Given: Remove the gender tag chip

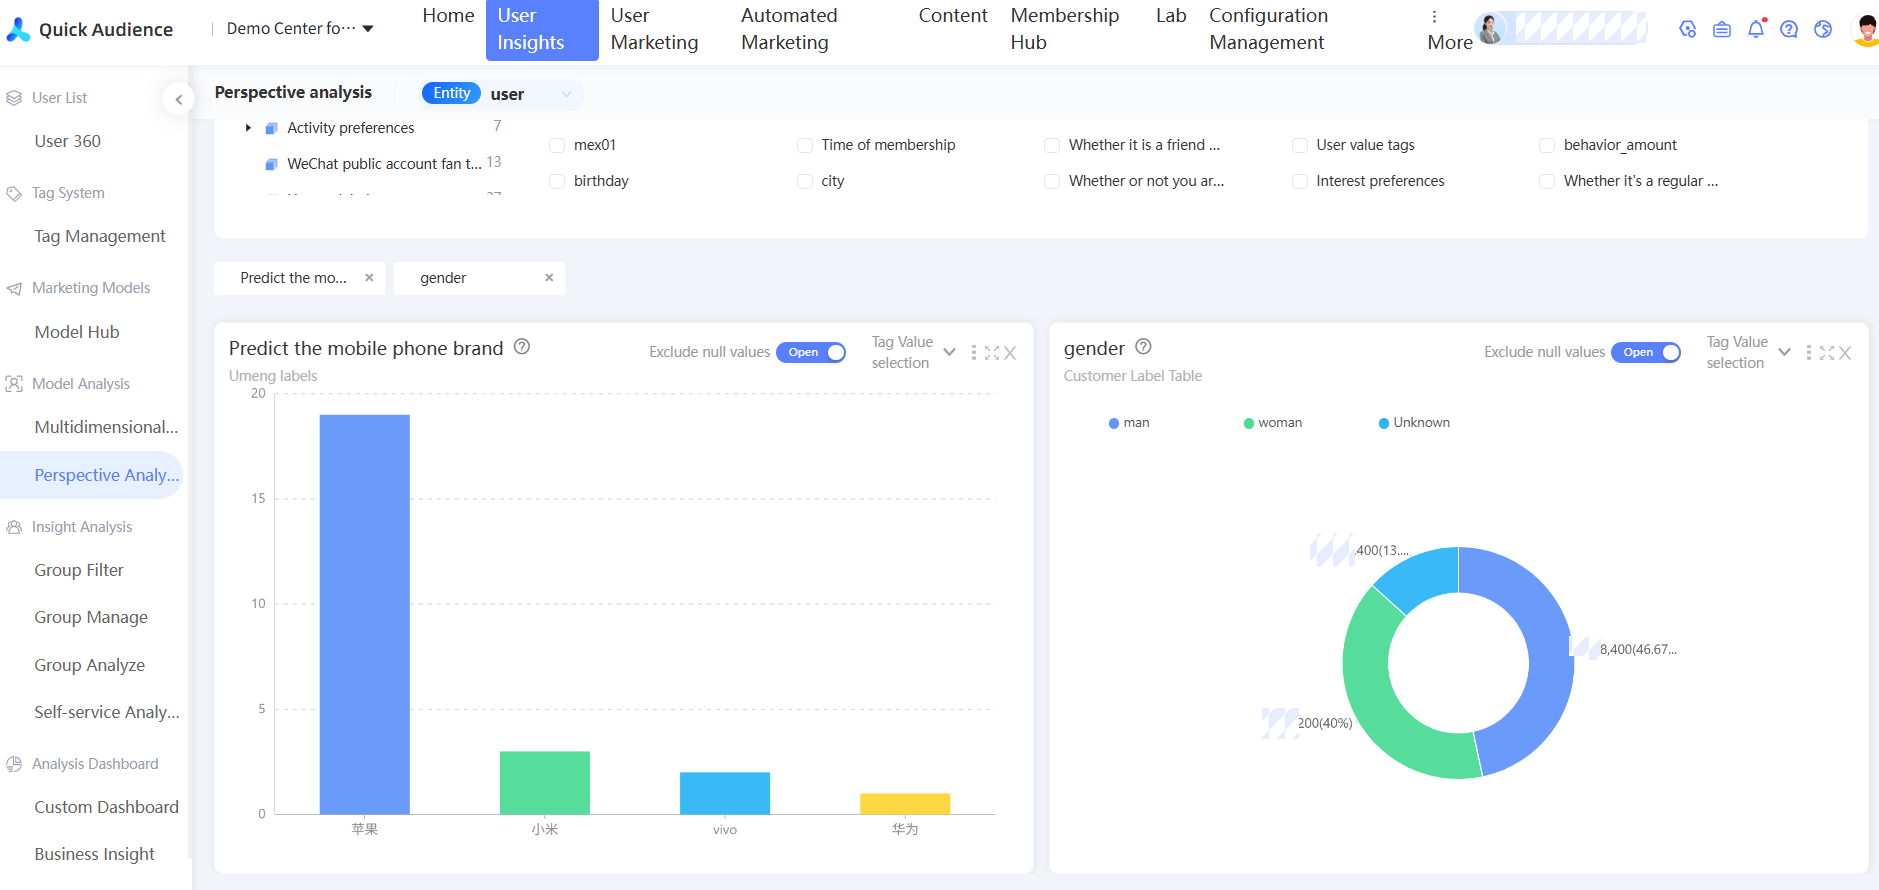Looking at the screenshot, I should 549,278.
